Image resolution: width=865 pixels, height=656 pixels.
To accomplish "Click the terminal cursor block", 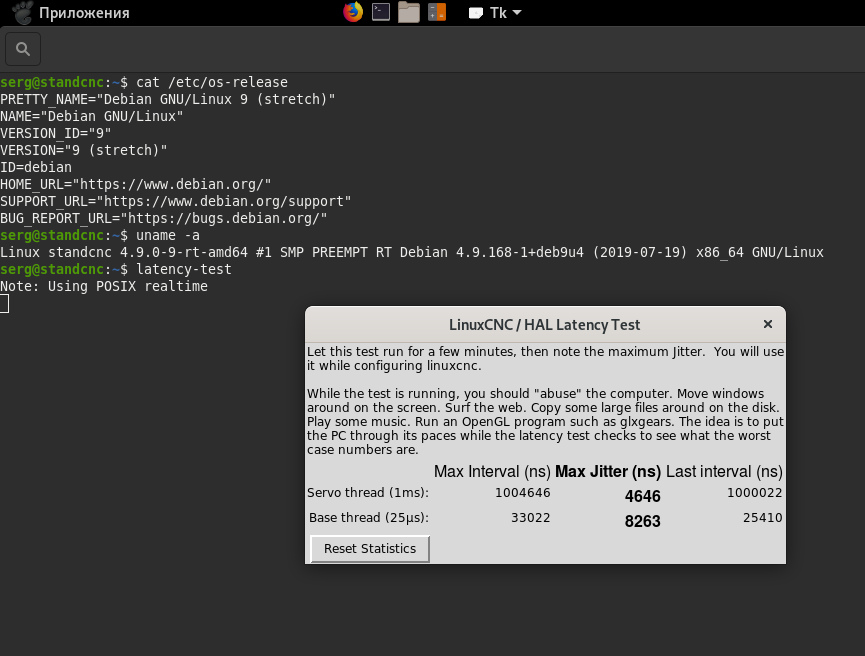I will click(4, 303).
